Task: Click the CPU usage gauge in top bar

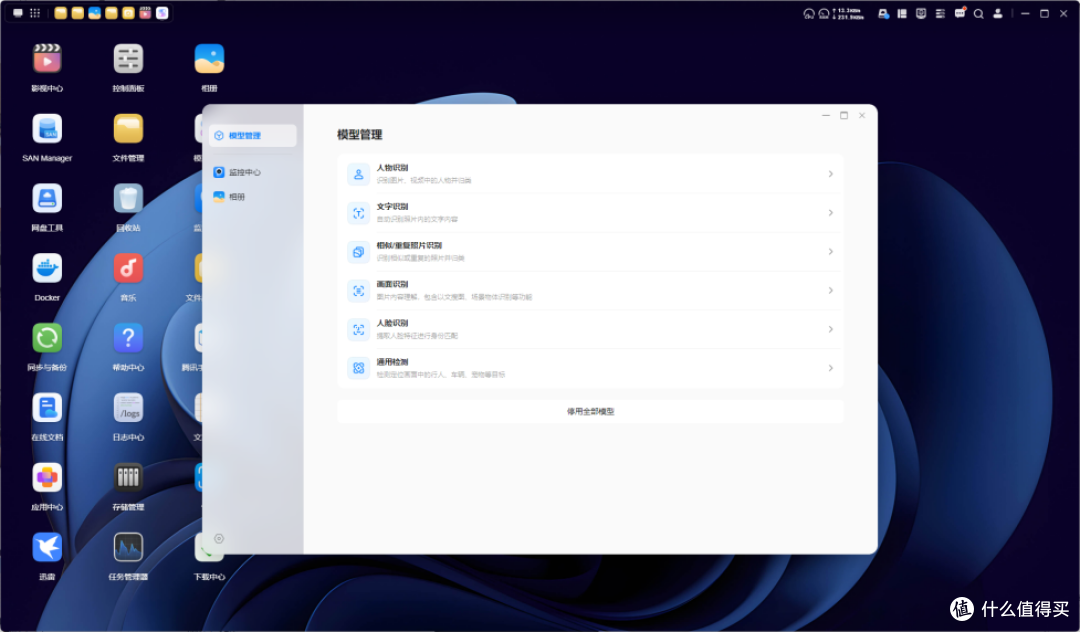Action: [x=809, y=14]
